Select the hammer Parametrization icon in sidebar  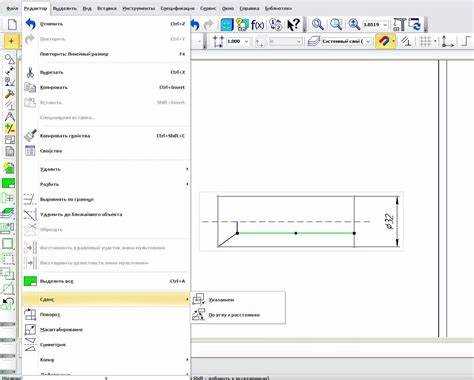pyautogui.click(x=9, y=94)
